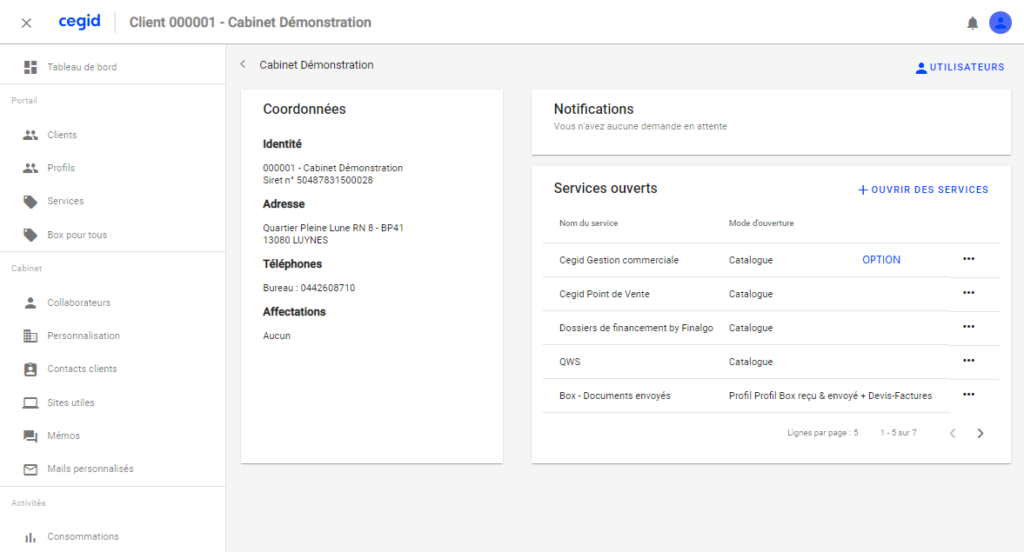
Task: Open options menu for QWS service
Action: pos(968,361)
